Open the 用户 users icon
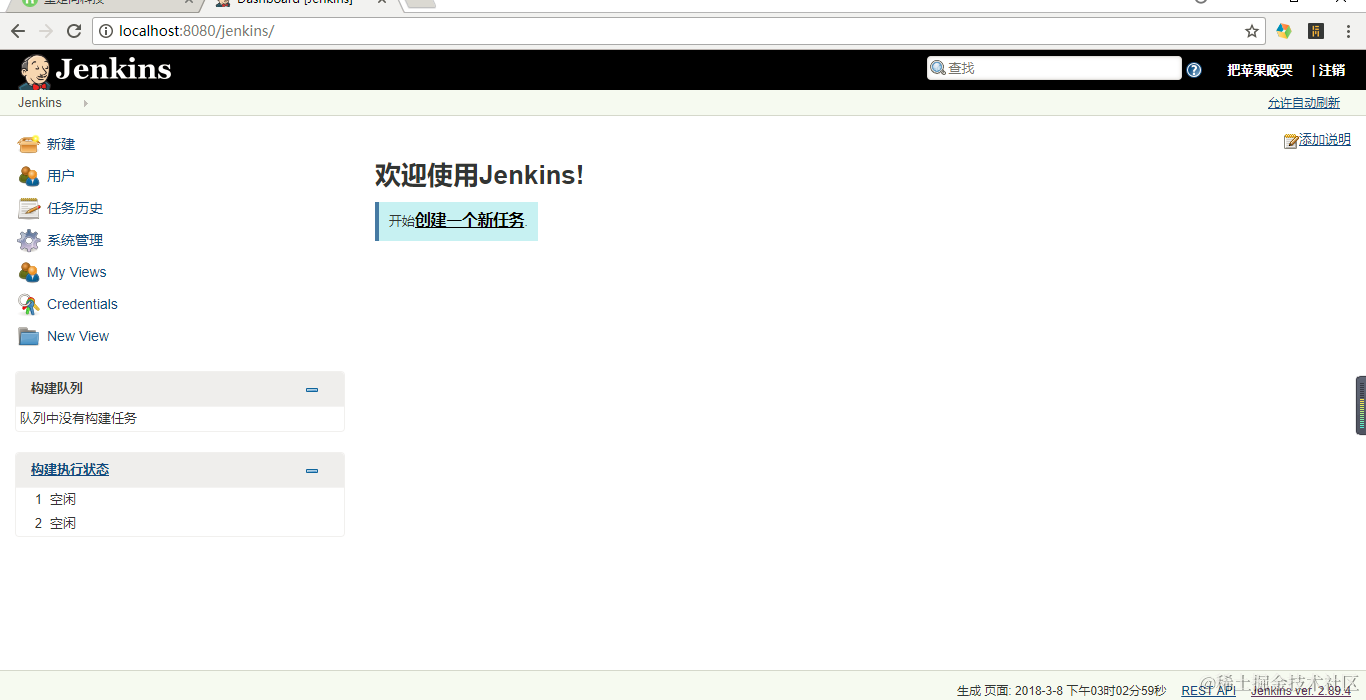The image size is (1366, 700). point(29,176)
